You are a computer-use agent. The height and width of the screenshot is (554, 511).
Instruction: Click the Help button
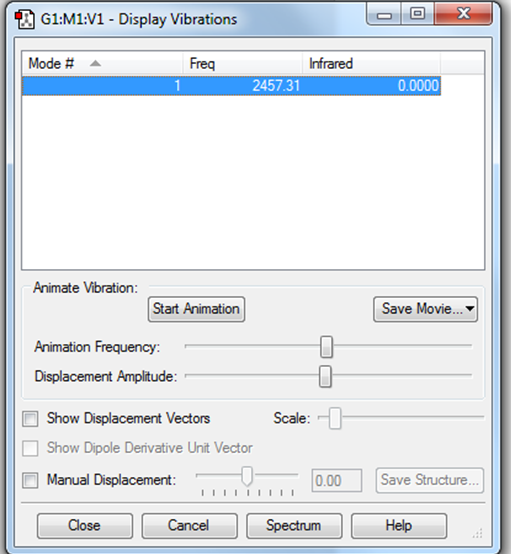399,526
